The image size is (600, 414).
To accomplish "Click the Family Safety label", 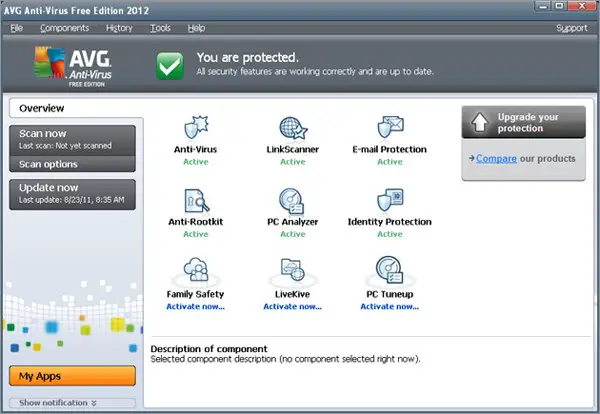I will pos(196,294).
